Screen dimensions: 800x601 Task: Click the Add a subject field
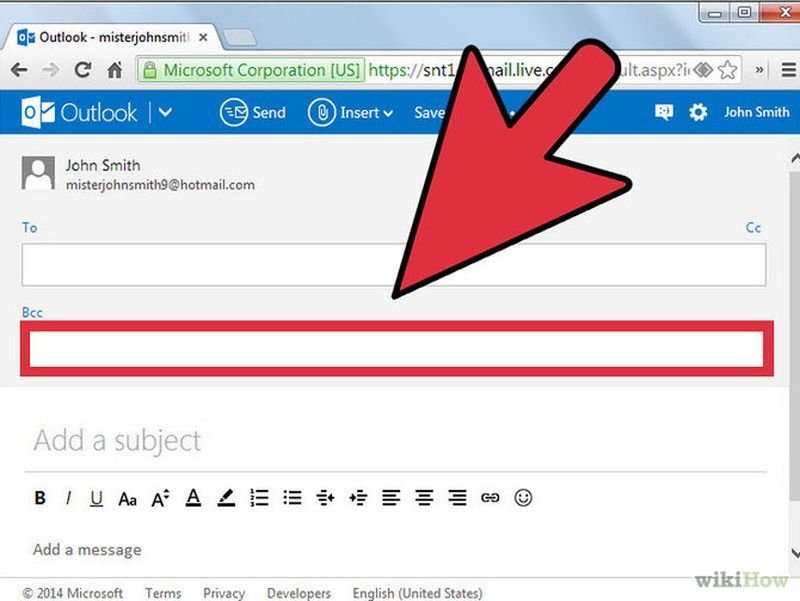click(395, 441)
